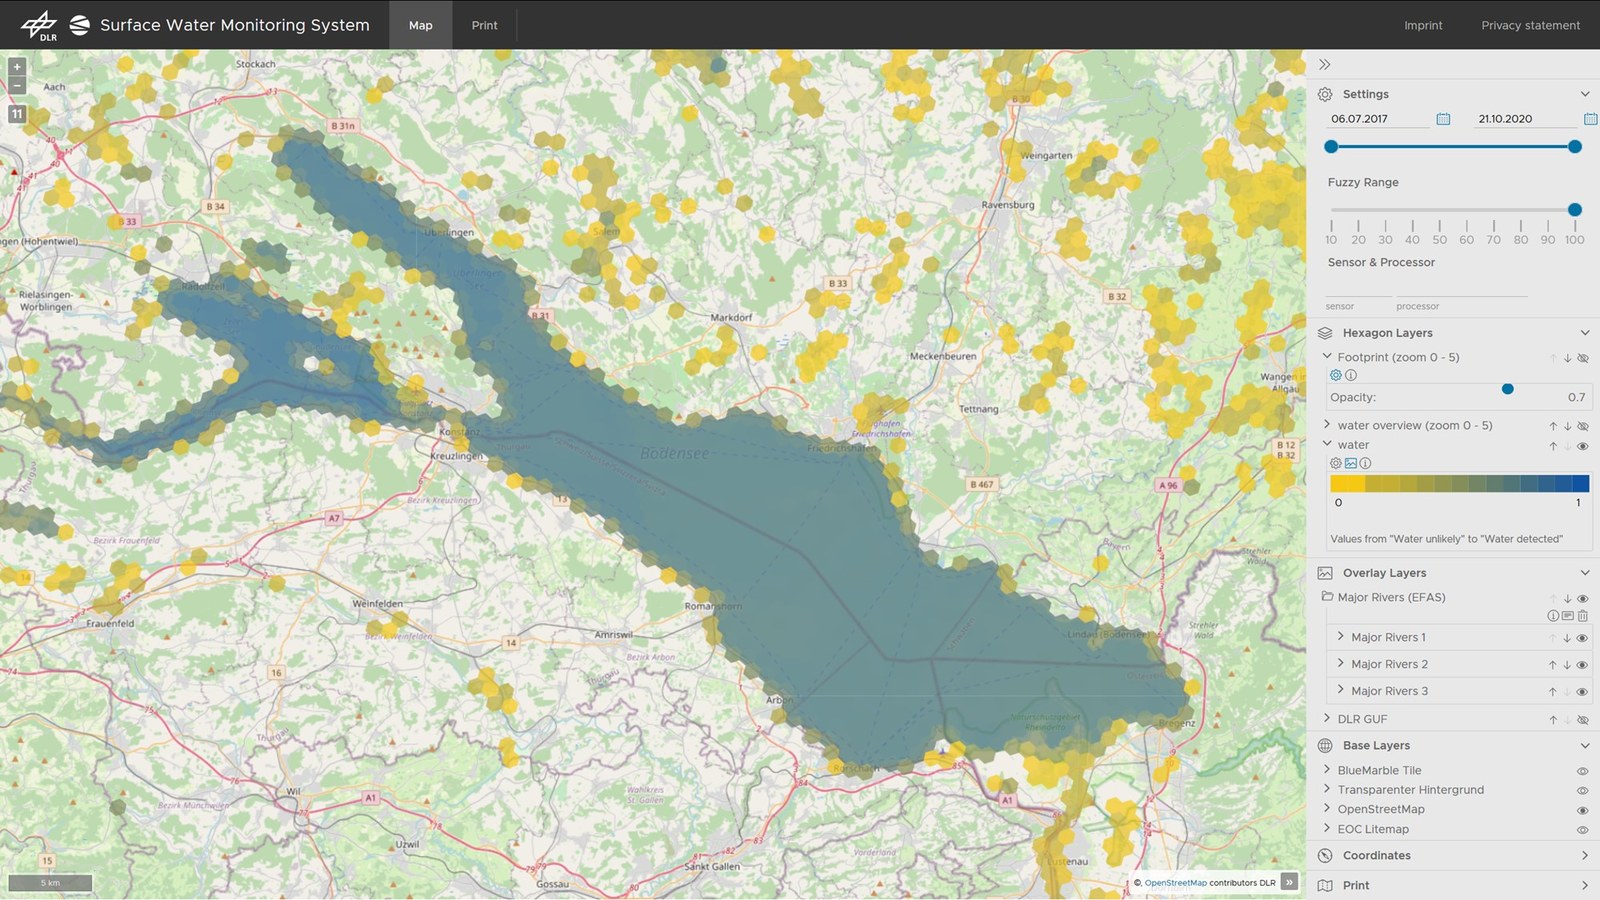
Task: Open the Imprint page
Action: click(x=1423, y=25)
